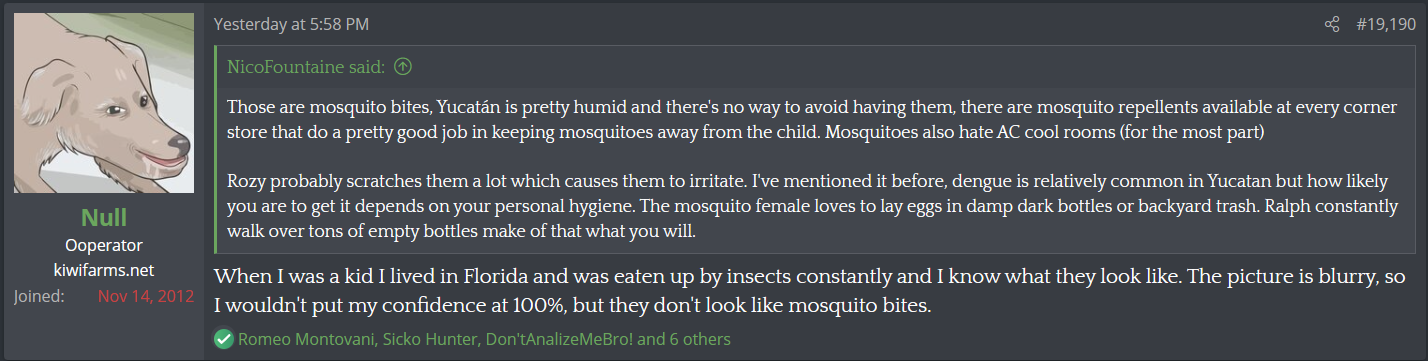Click the NicoFountaine said quote header

pyautogui.click(x=306, y=67)
